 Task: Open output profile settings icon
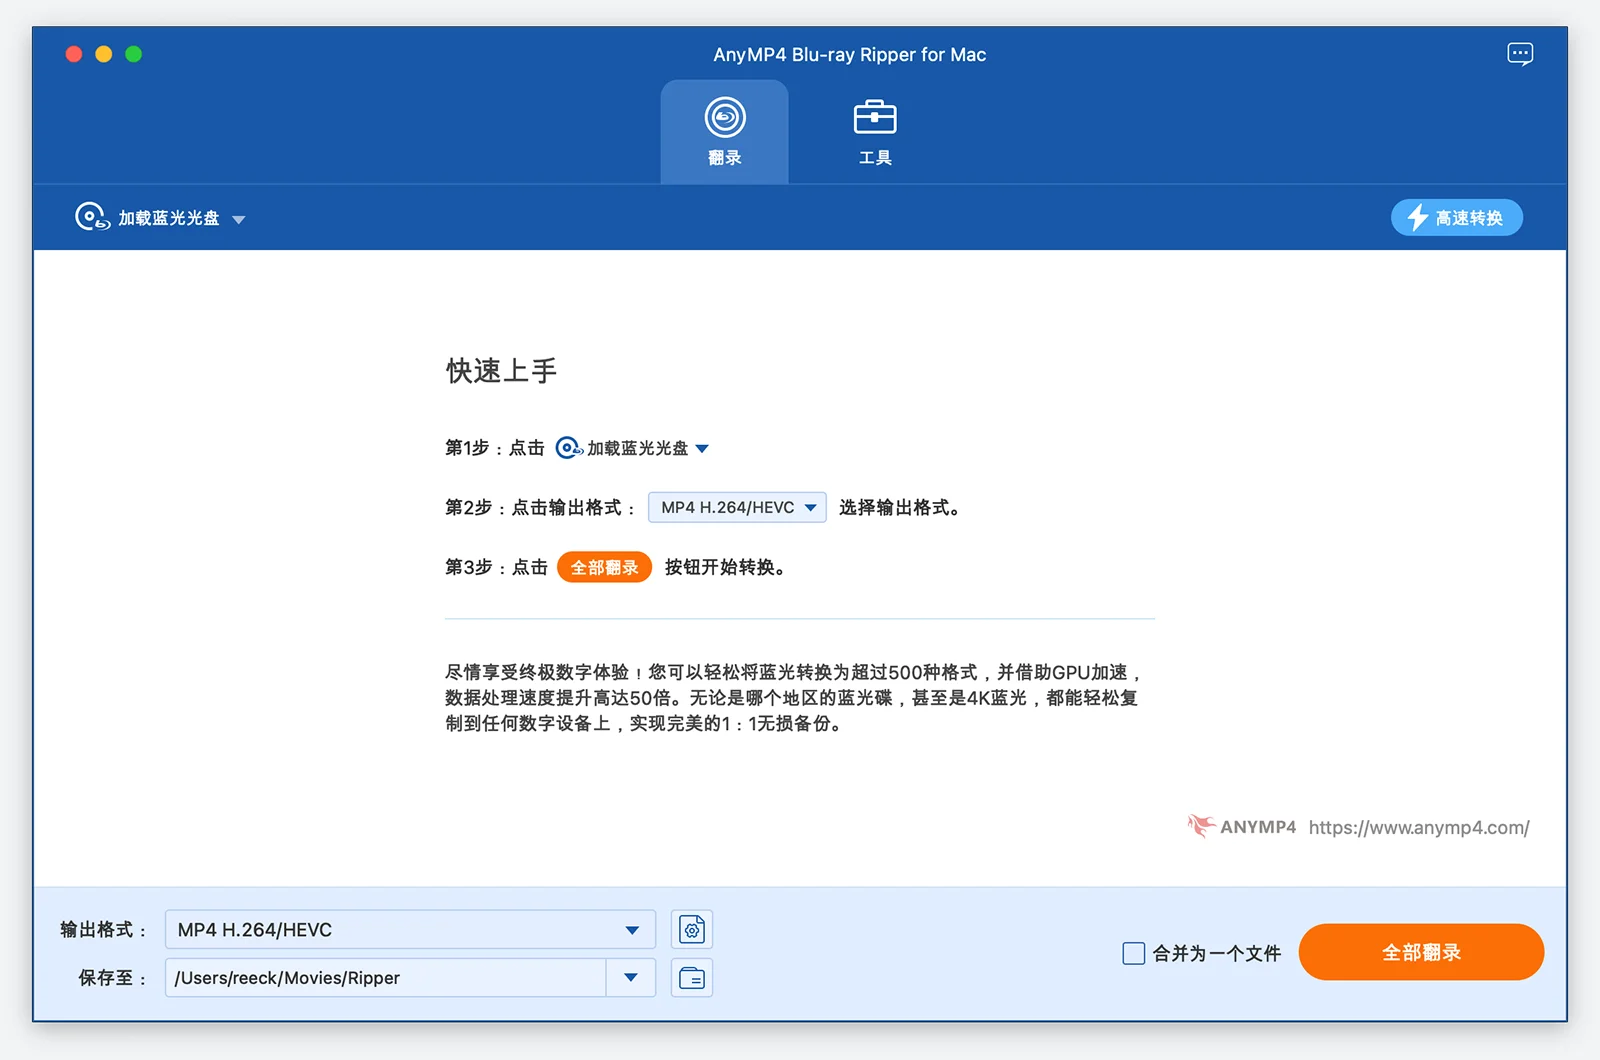coord(692,930)
